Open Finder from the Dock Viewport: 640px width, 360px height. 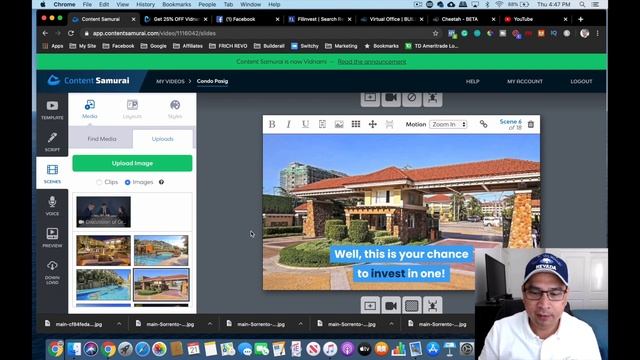tap(74, 349)
